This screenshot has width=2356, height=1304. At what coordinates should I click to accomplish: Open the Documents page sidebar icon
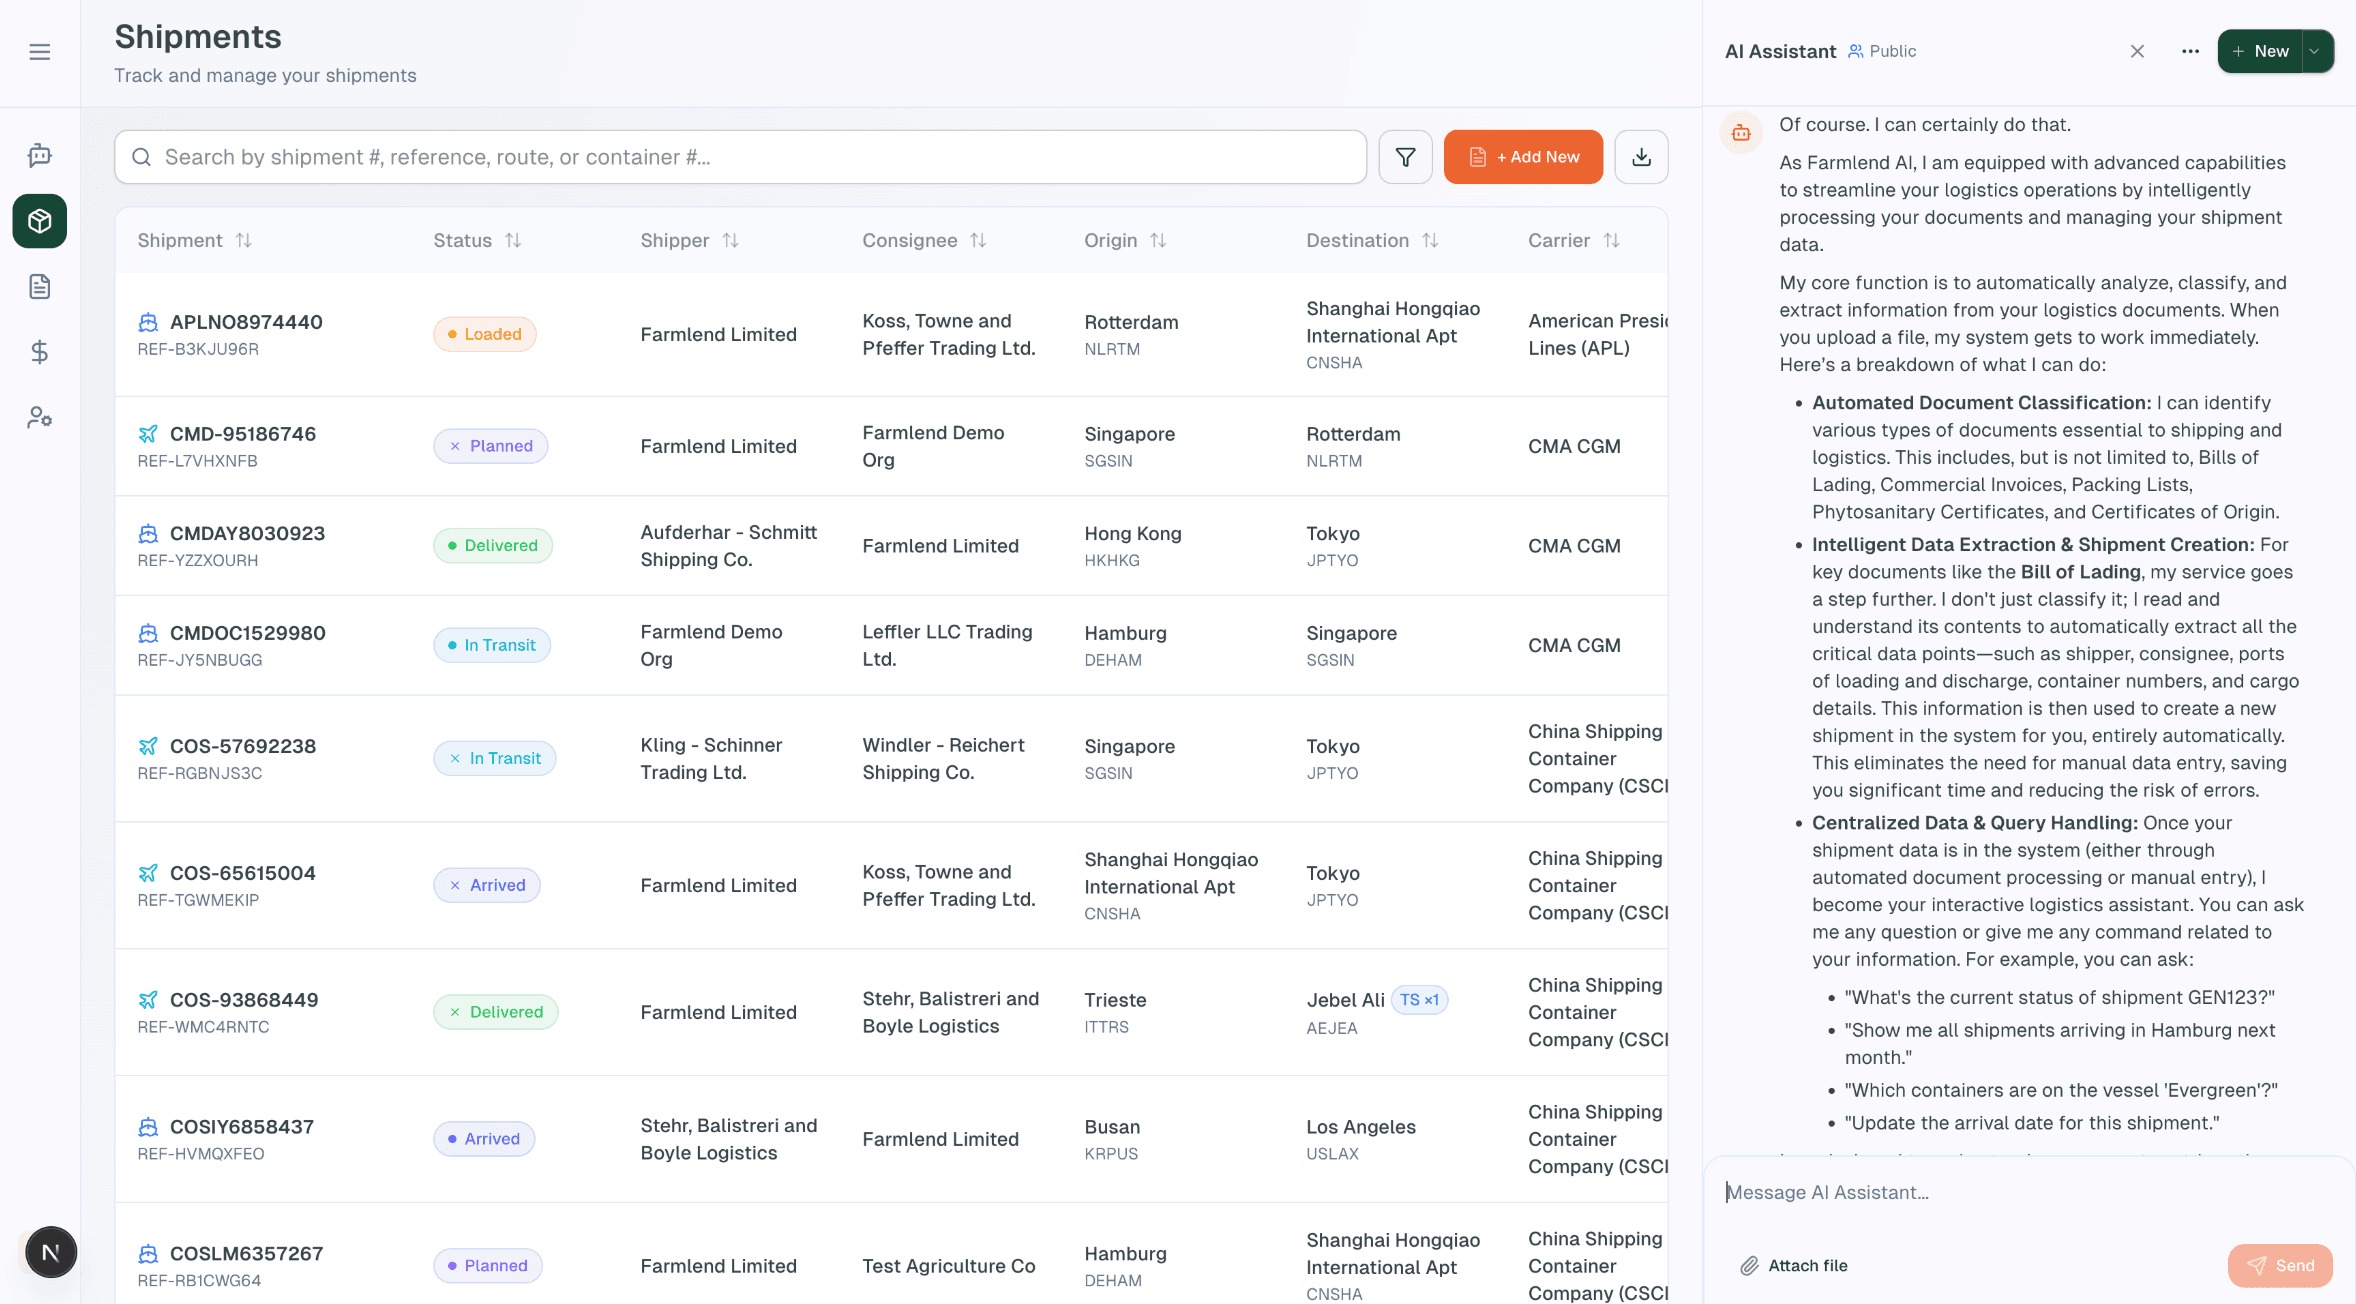[40, 287]
